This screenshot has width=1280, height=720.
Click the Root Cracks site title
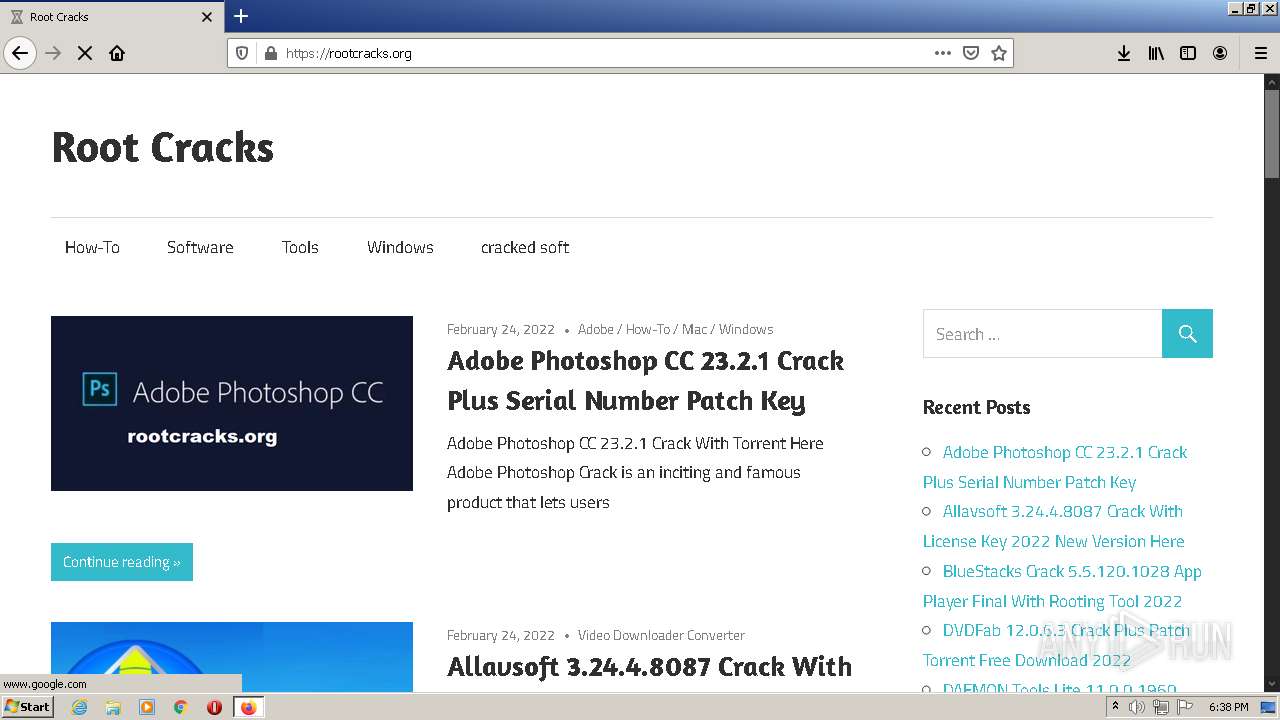coord(162,147)
